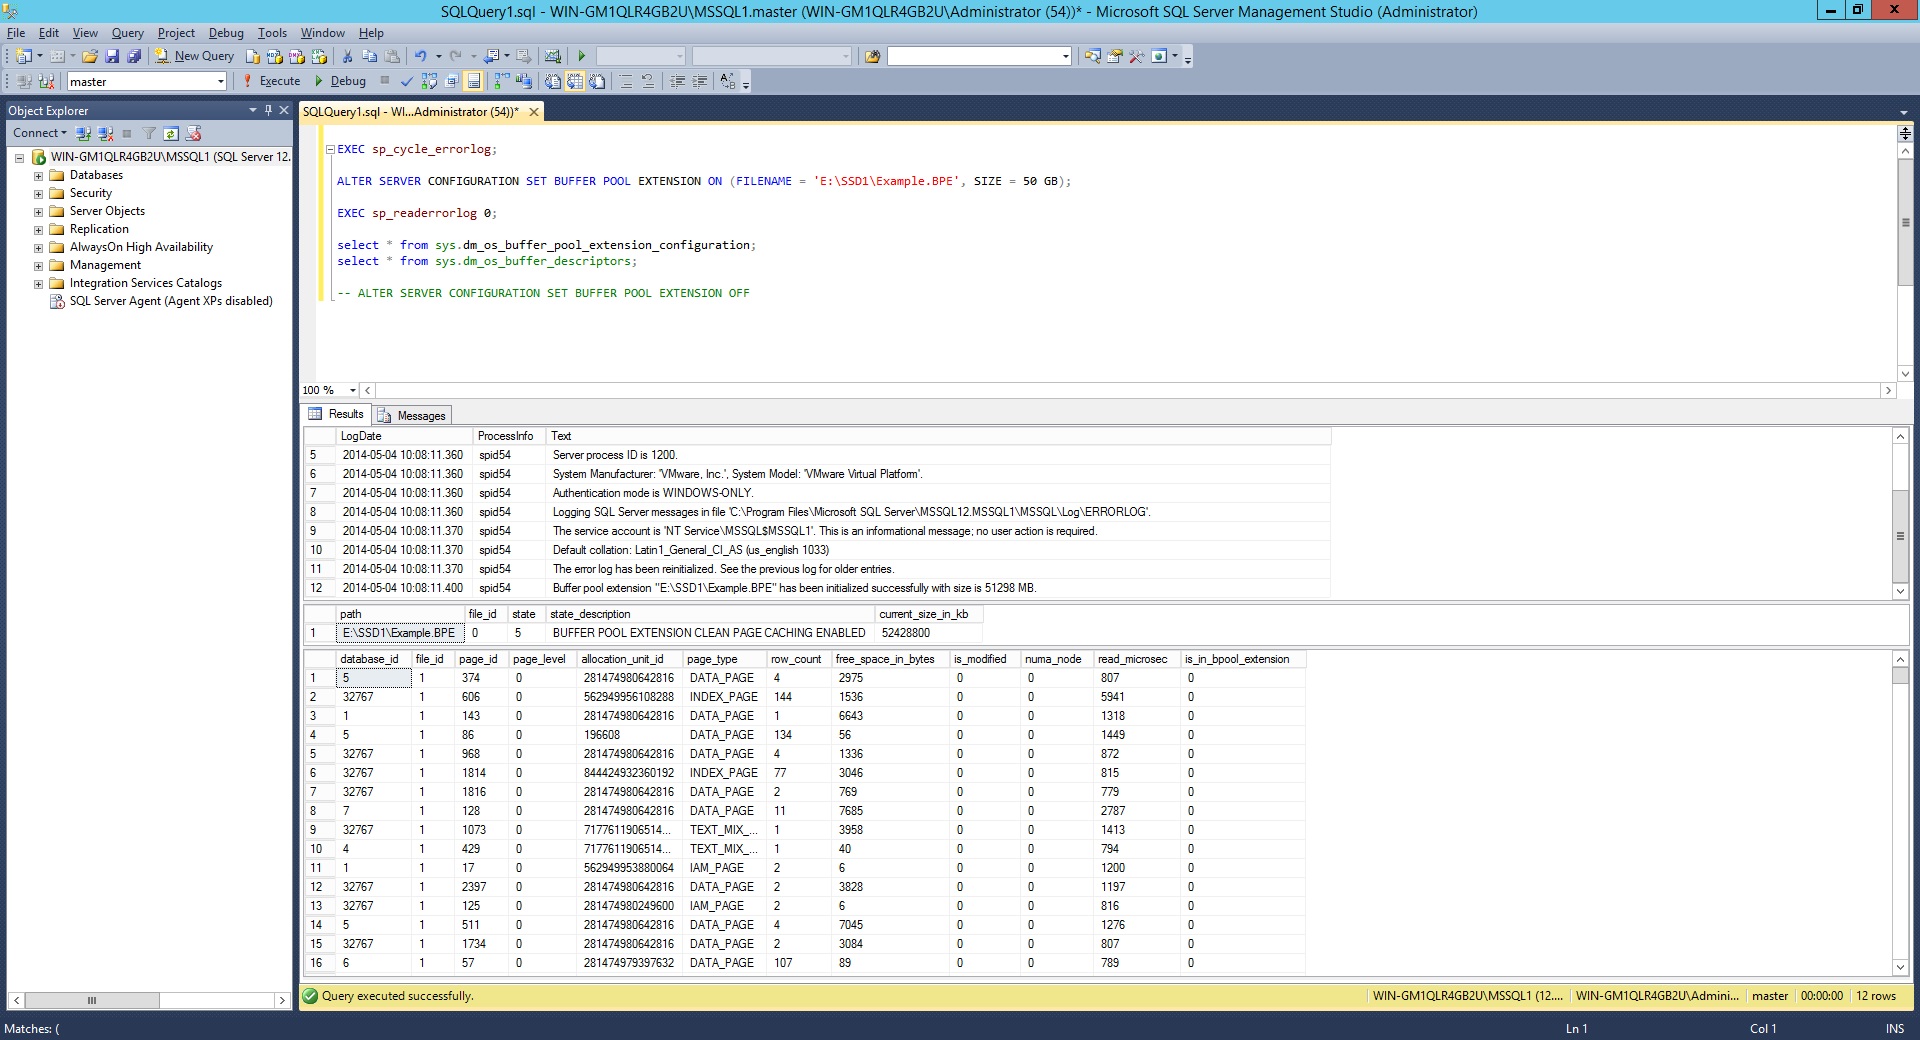Click the New Query button

point(195,57)
